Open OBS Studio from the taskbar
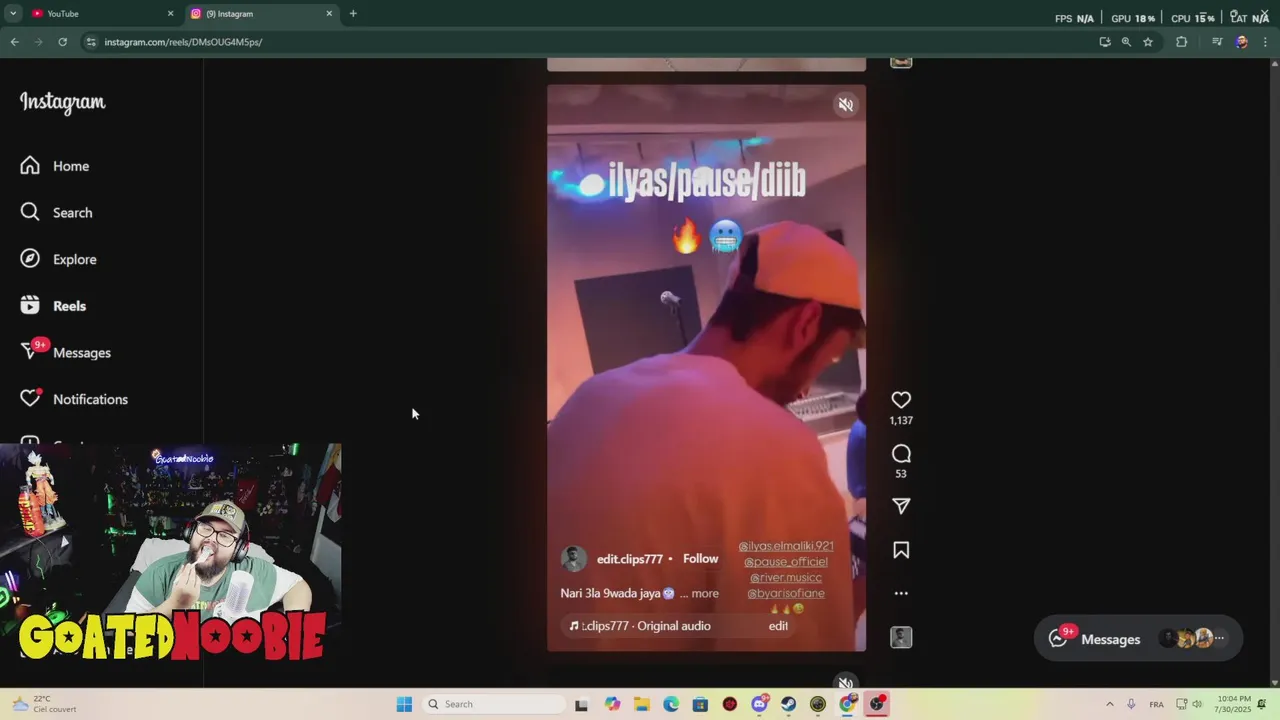This screenshot has width=1280, height=720. [x=877, y=704]
